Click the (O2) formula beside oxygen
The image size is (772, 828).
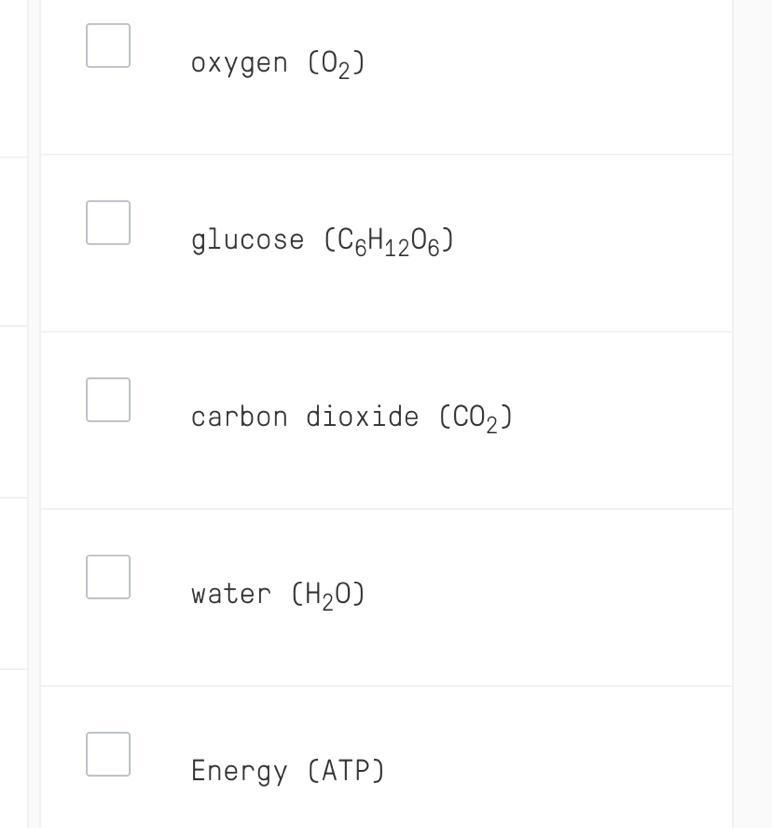[x=336, y=64]
